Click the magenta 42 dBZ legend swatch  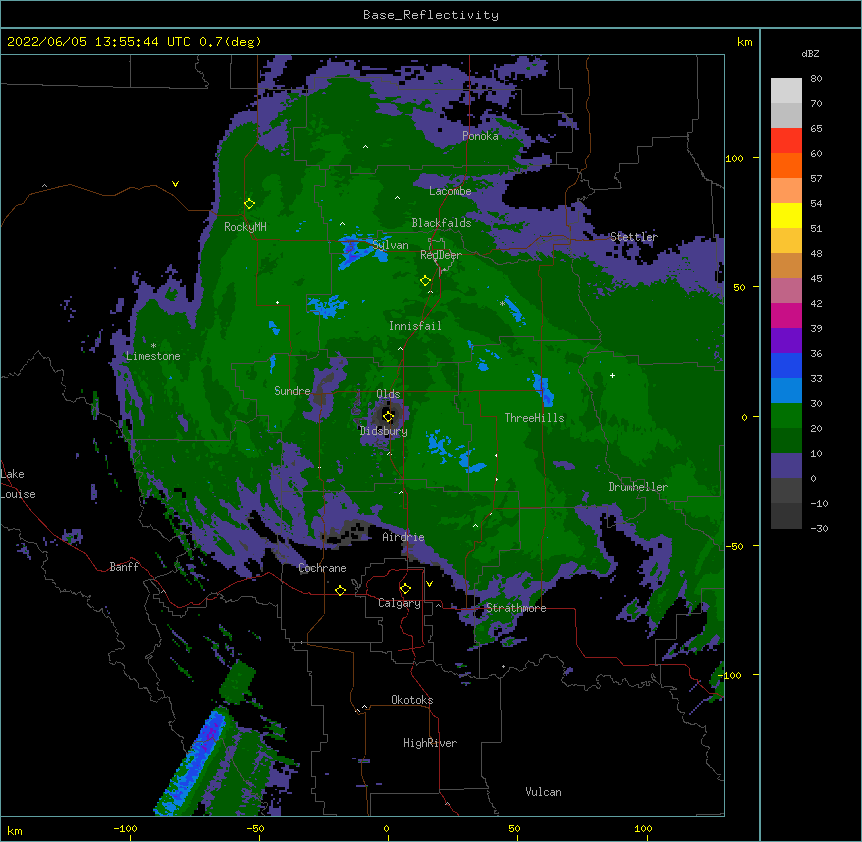pyautogui.click(x=786, y=315)
